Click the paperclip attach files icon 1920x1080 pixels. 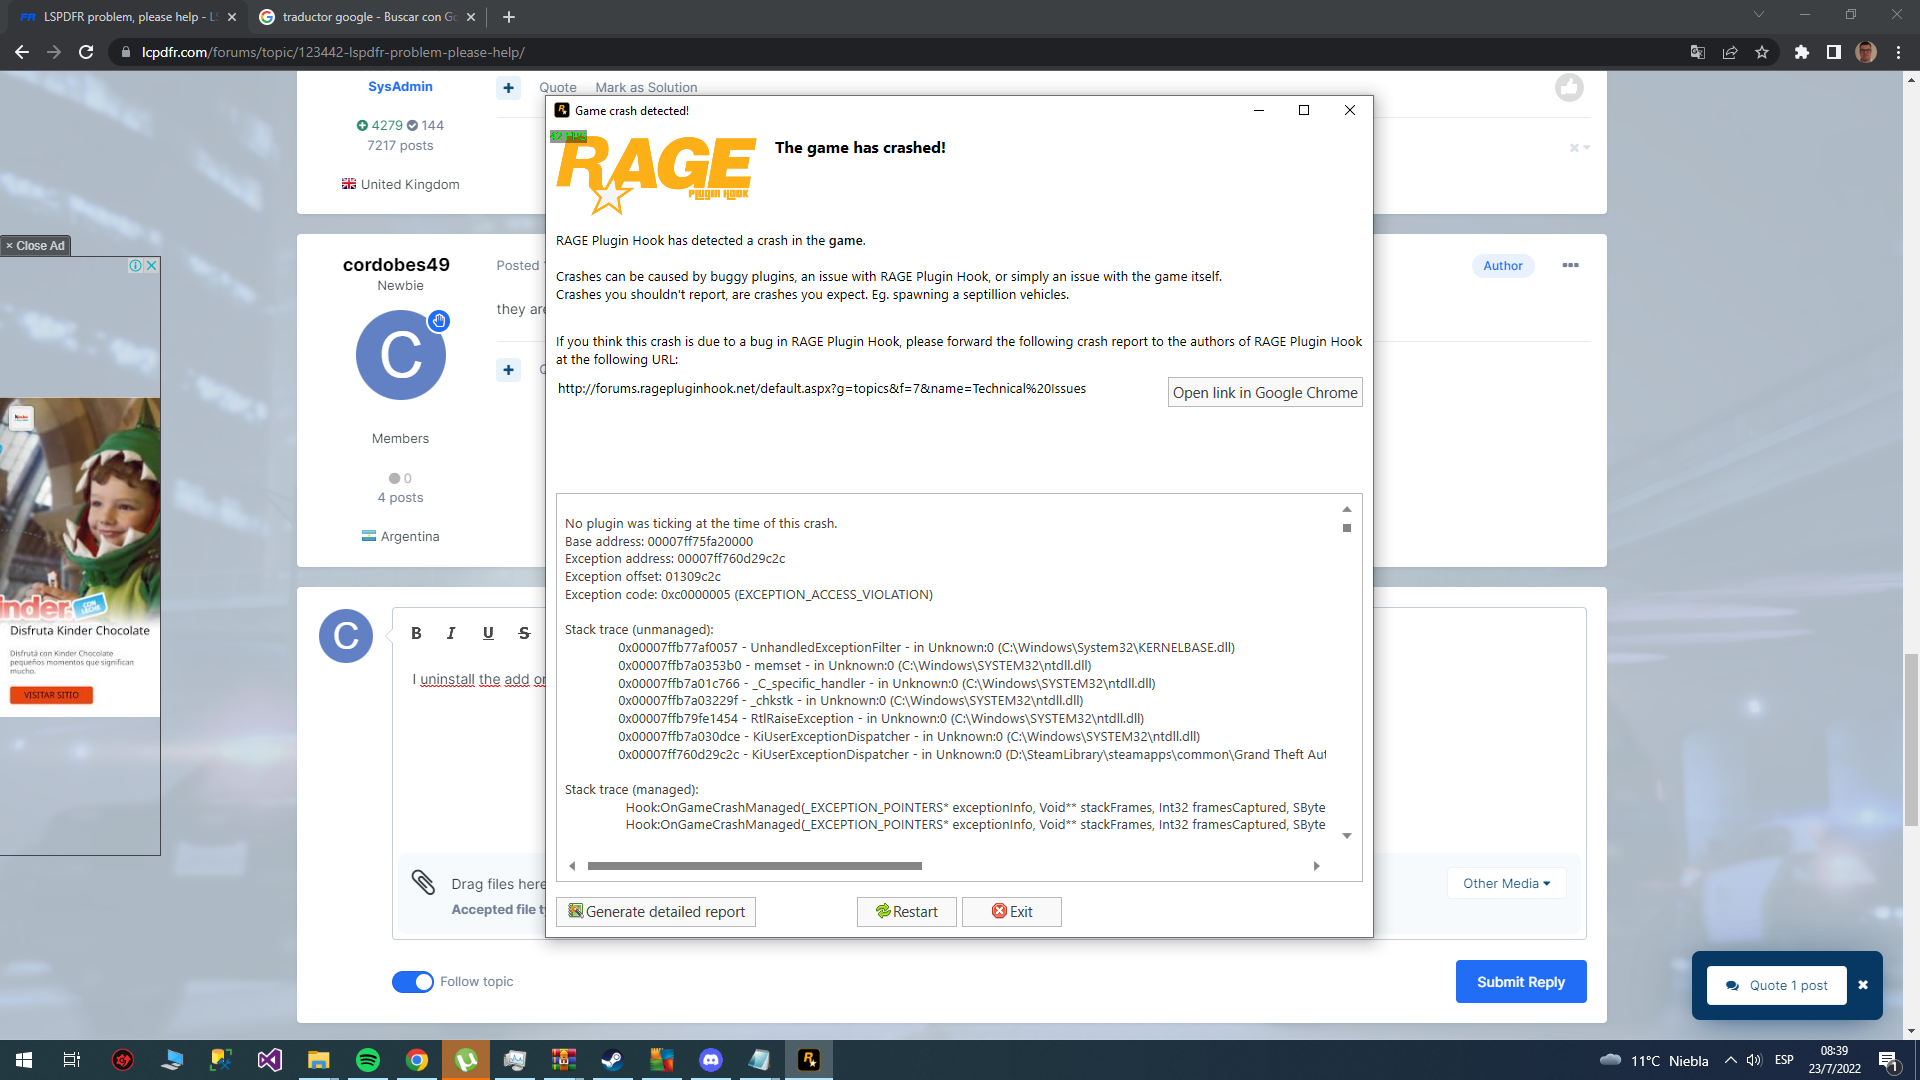[x=423, y=882]
